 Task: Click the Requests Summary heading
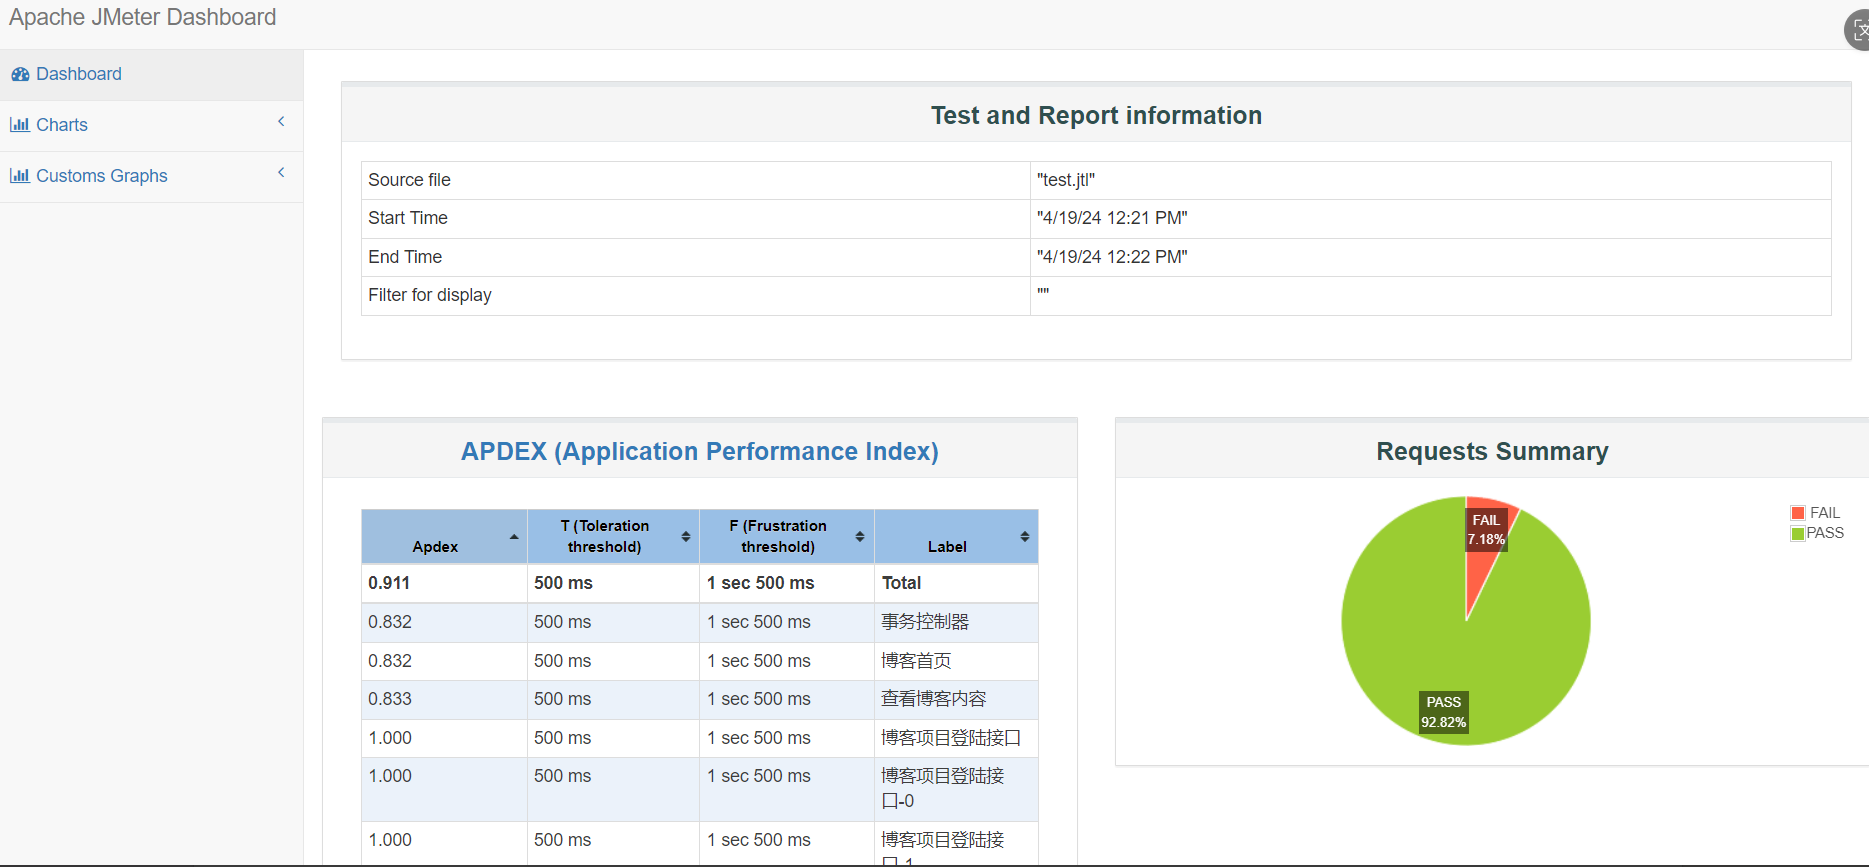click(1492, 452)
